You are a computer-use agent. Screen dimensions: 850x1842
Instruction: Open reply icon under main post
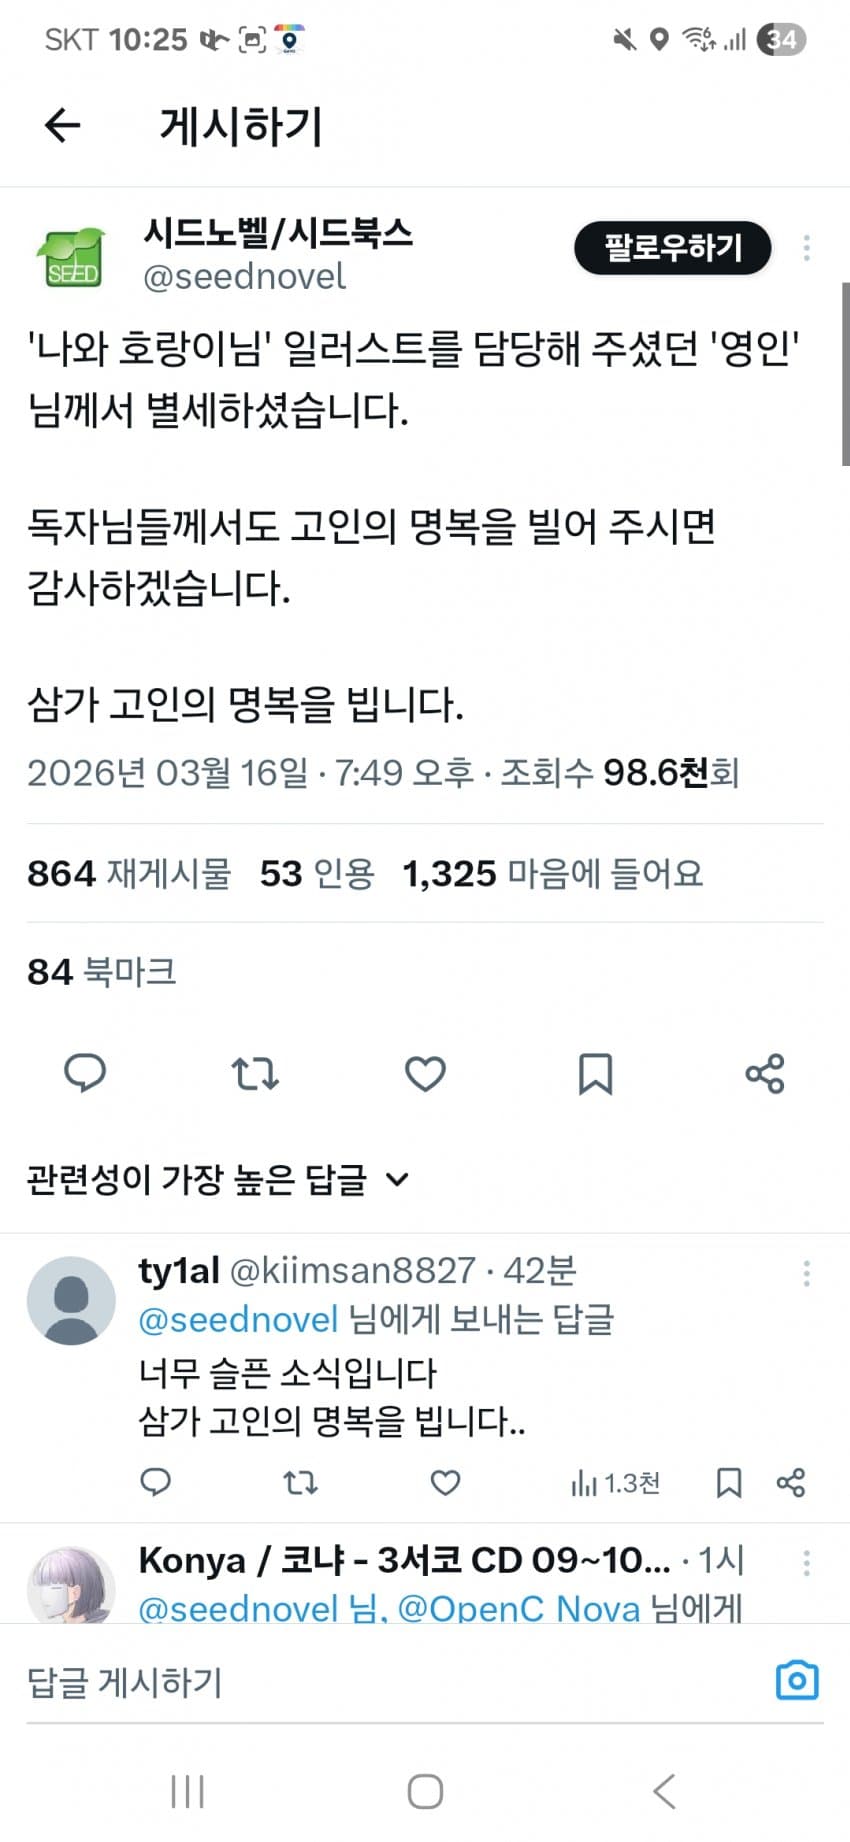point(85,1073)
